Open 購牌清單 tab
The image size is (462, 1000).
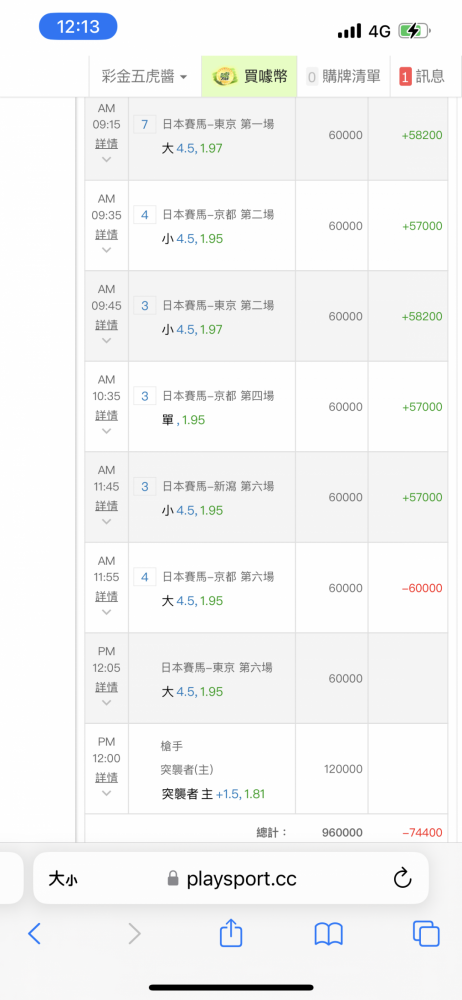[x=343, y=77]
